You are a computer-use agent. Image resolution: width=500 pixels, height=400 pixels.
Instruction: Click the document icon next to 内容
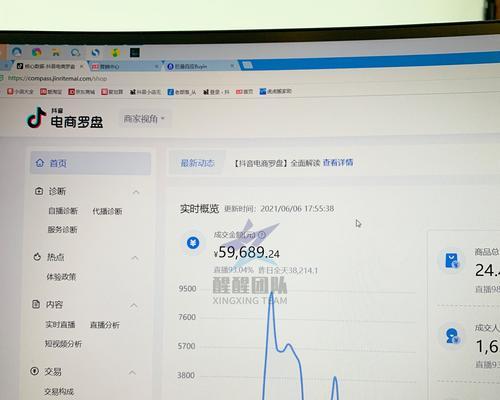coord(36,304)
